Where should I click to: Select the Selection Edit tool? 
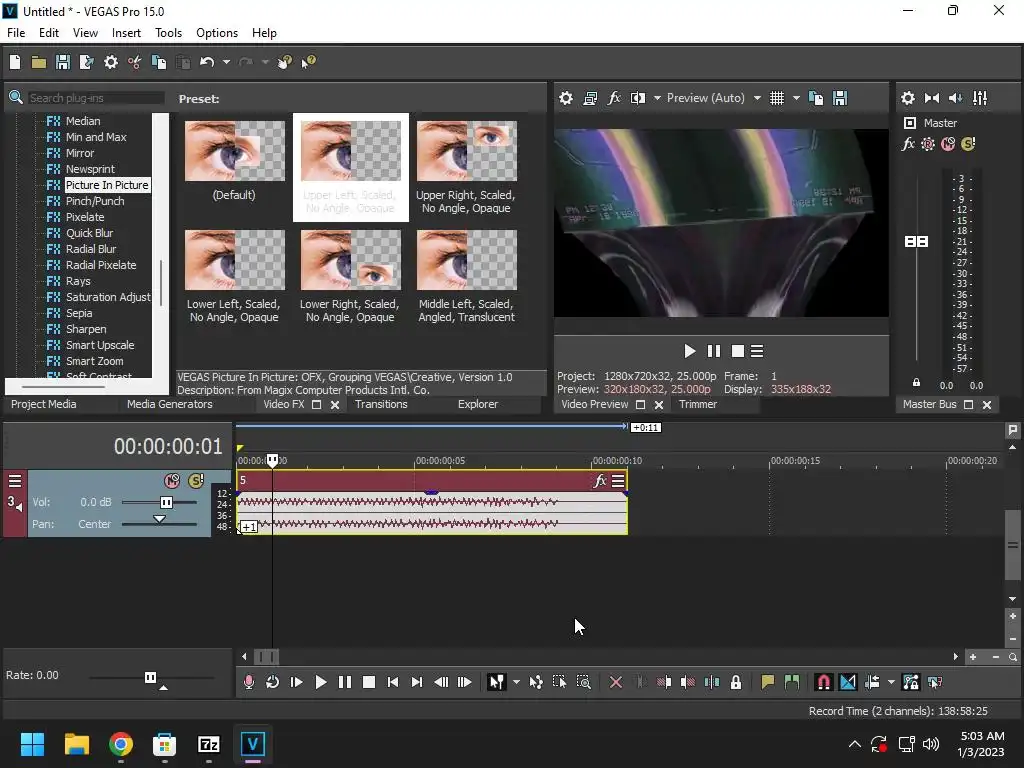(560, 682)
